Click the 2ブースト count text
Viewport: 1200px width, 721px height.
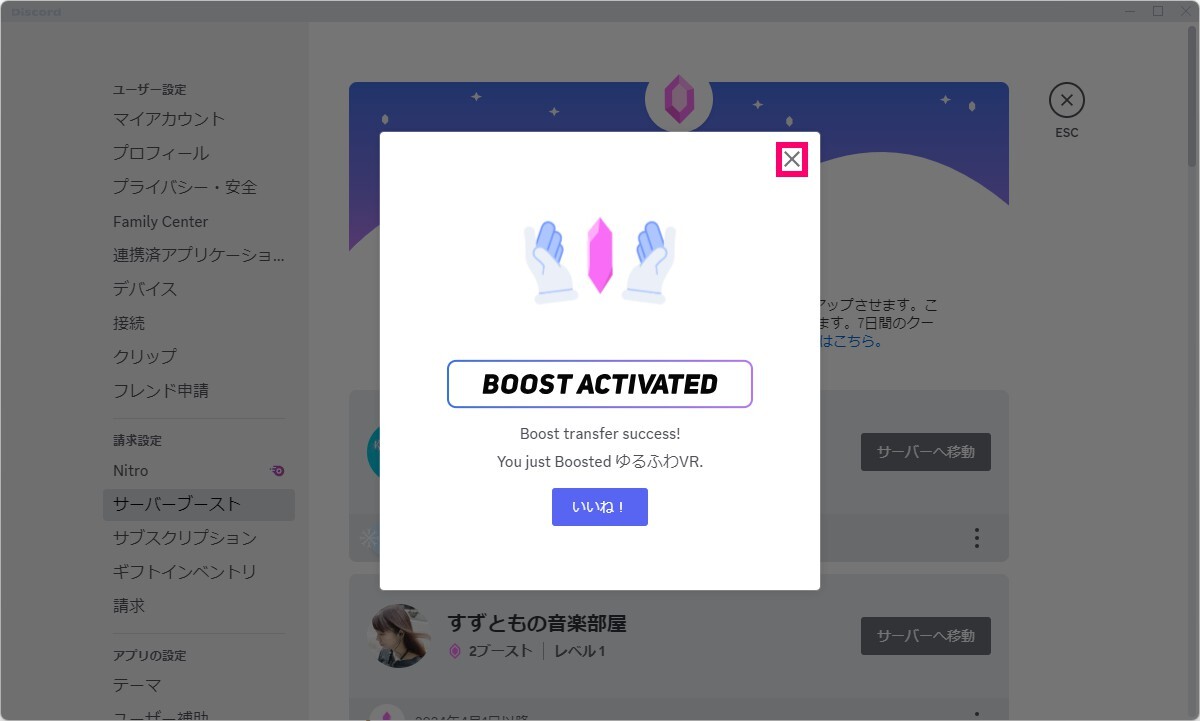(x=501, y=652)
